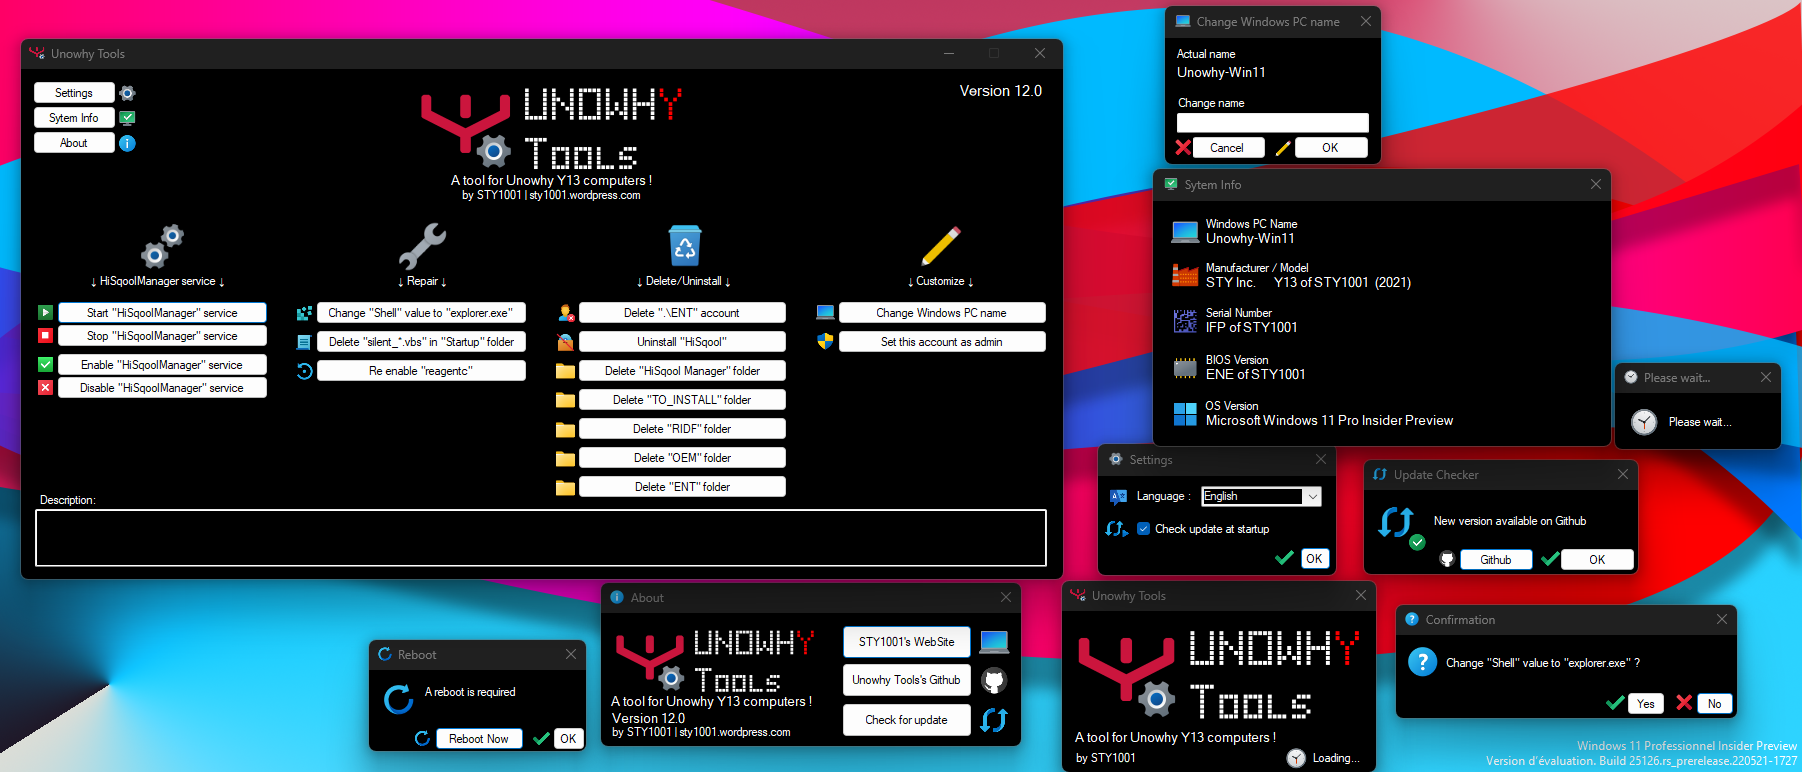Click Yes in Confirmation dialog
This screenshot has width=1802, height=772.
(x=1646, y=704)
